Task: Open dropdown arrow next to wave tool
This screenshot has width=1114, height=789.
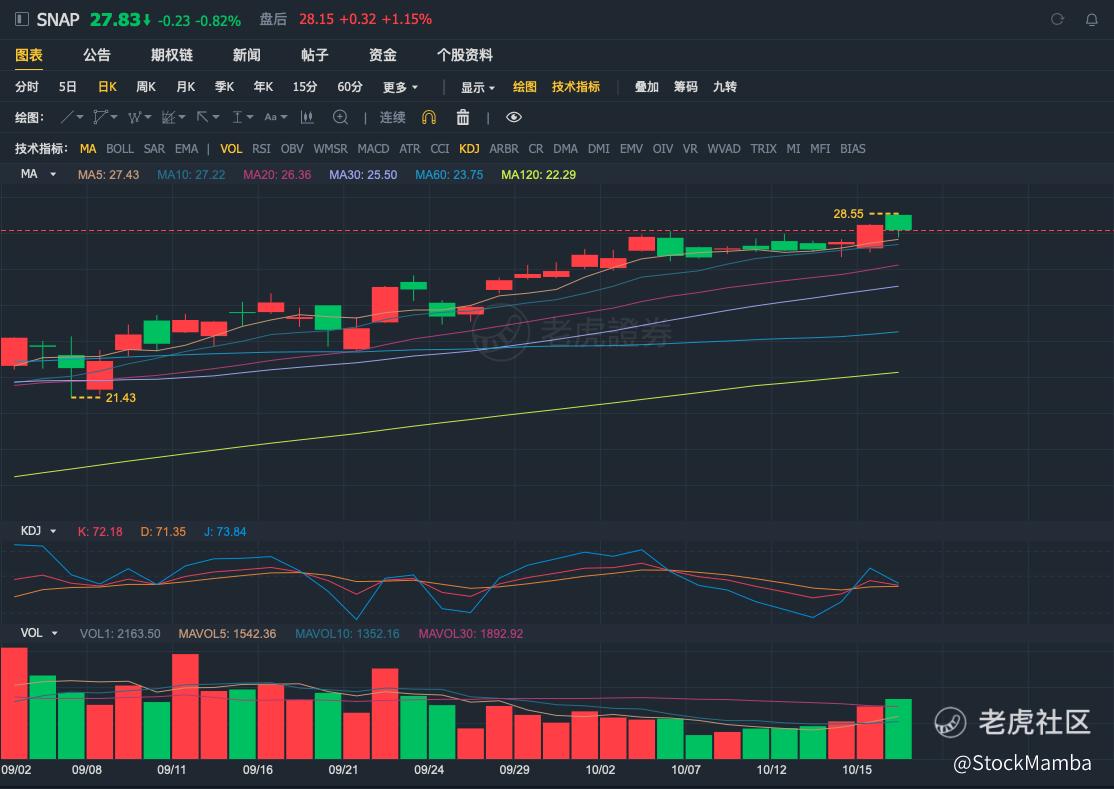Action: click(x=148, y=117)
